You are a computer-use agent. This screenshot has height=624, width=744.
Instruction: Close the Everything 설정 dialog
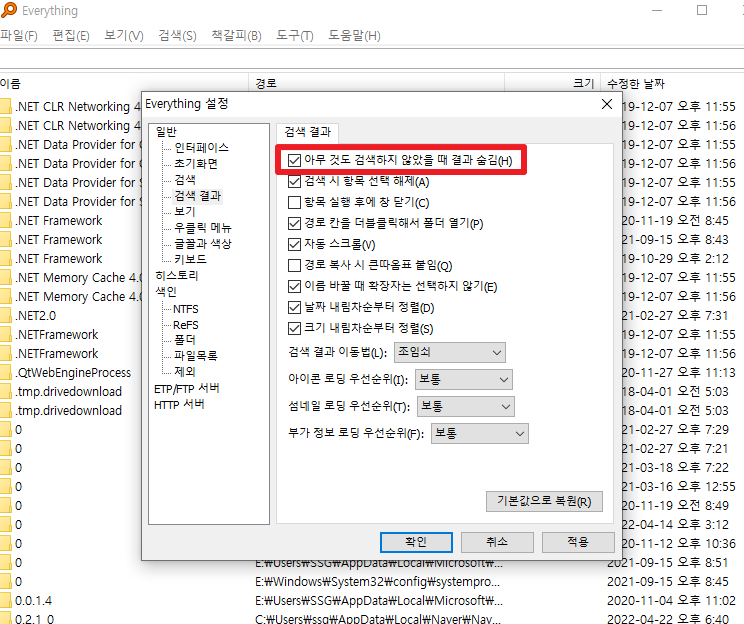(x=607, y=104)
